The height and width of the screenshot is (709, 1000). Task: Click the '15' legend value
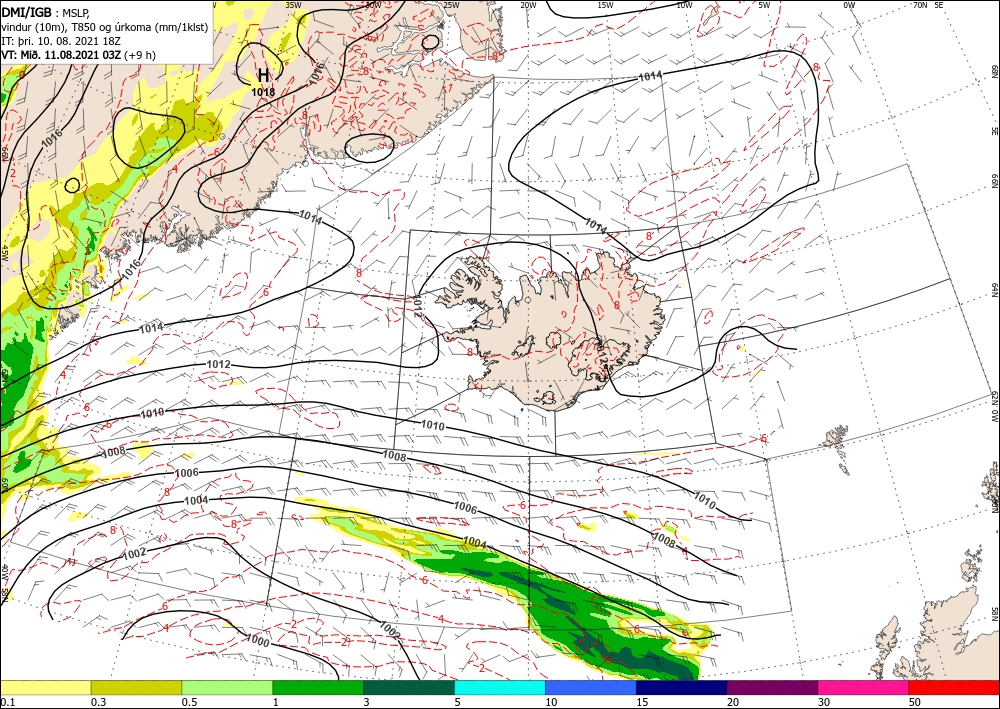click(642, 702)
